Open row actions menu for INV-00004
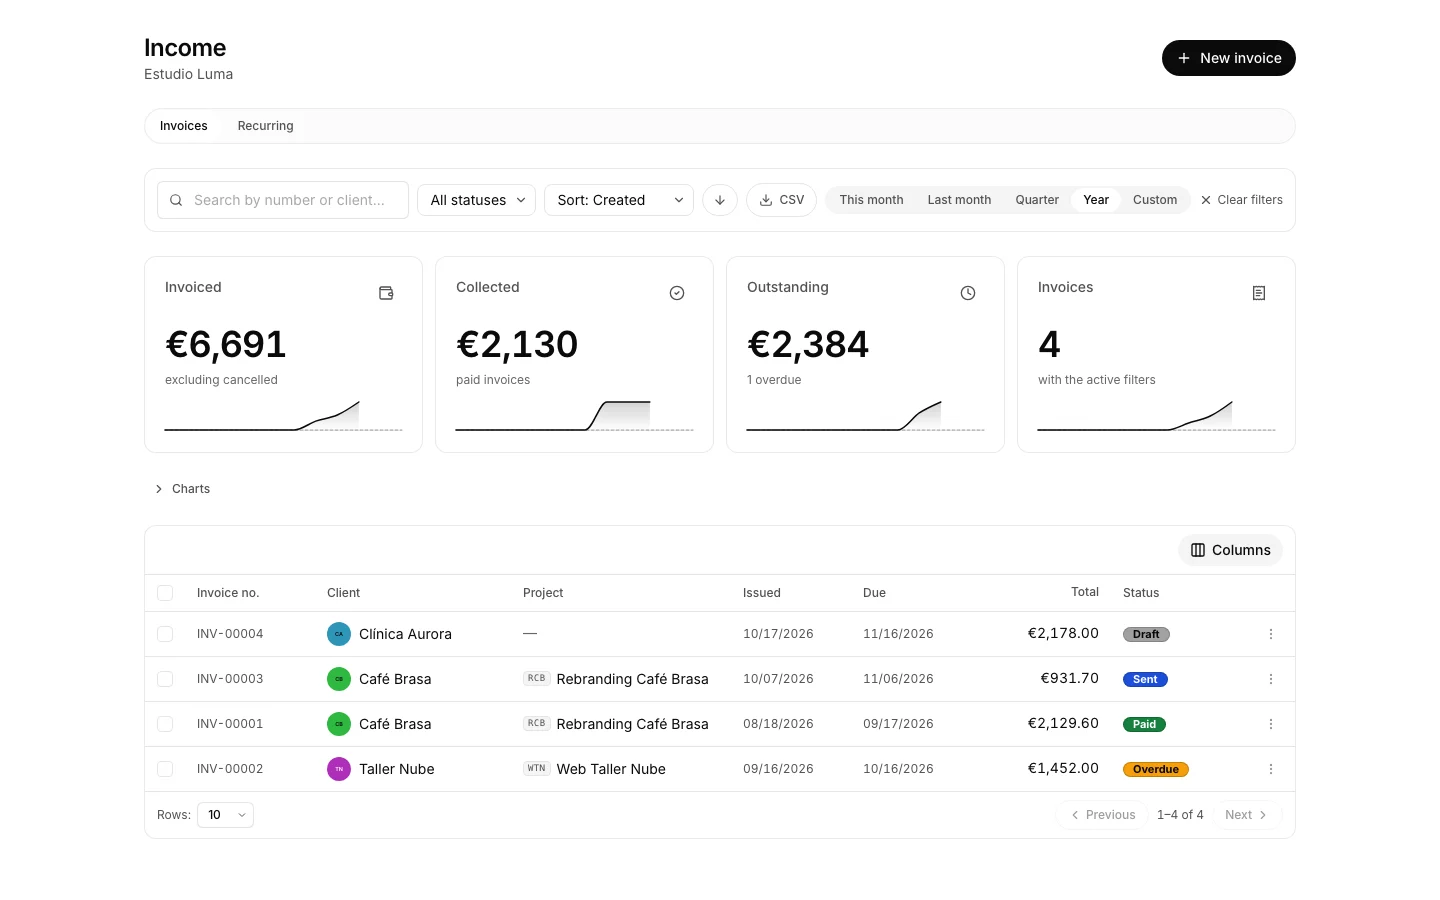This screenshot has height=900, width=1440. pyautogui.click(x=1271, y=634)
